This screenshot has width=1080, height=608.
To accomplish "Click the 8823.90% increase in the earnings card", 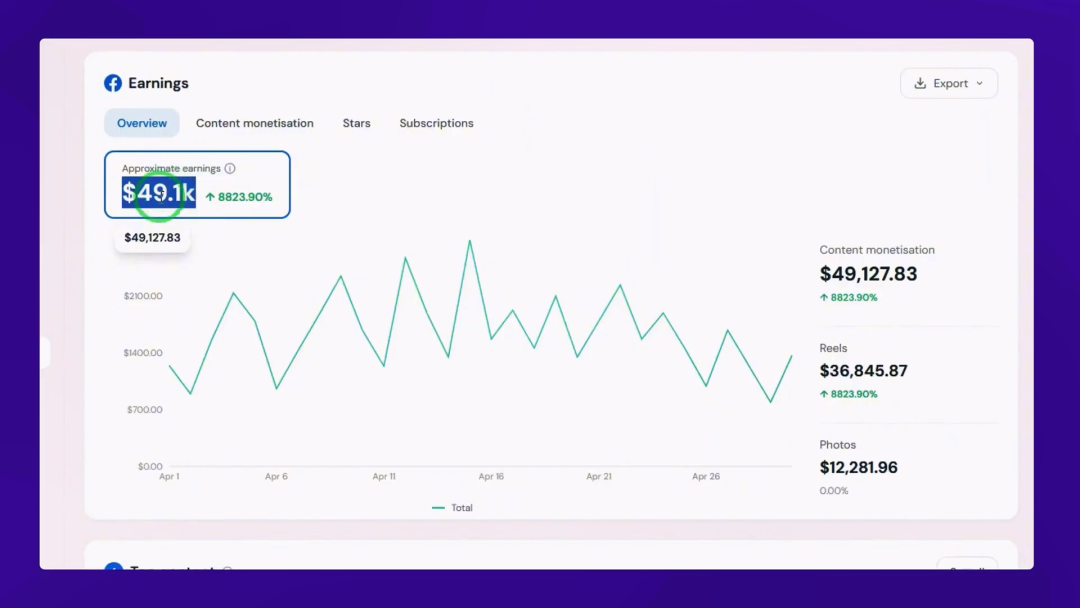I will pyautogui.click(x=239, y=197).
